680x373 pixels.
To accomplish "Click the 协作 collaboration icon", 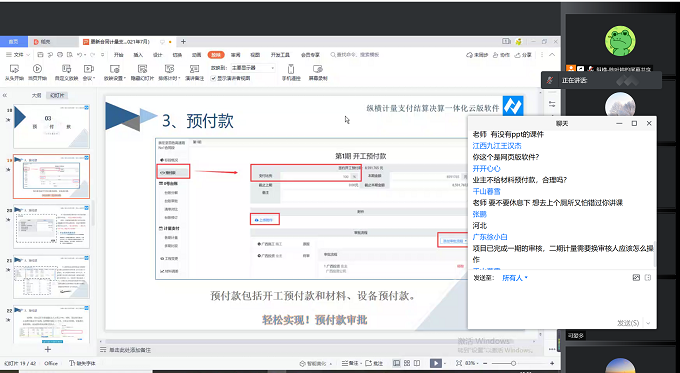I will tap(496, 55).
